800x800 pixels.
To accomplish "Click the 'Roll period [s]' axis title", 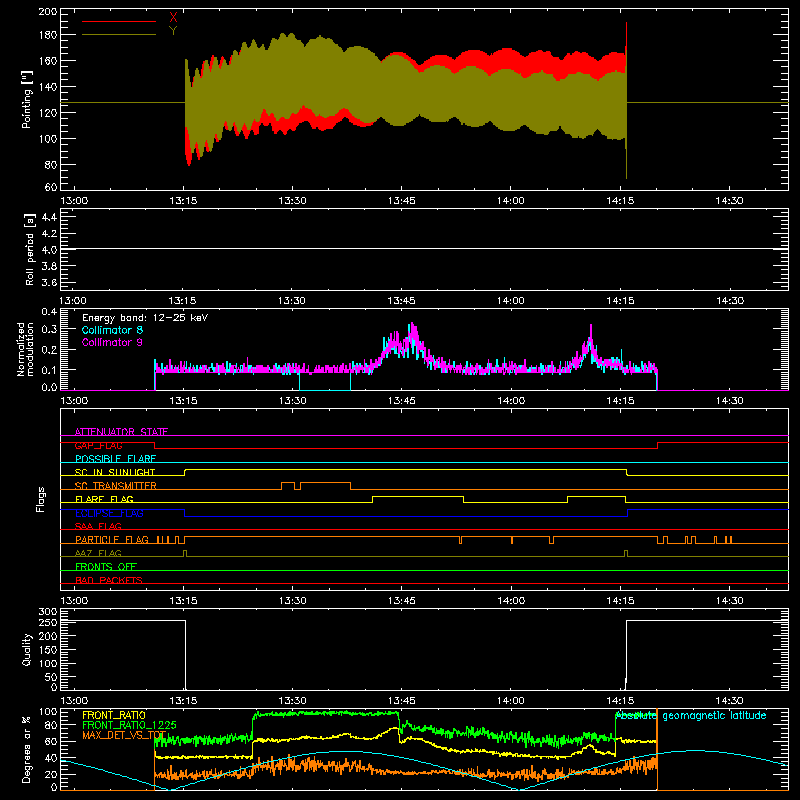I will coord(29,249).
